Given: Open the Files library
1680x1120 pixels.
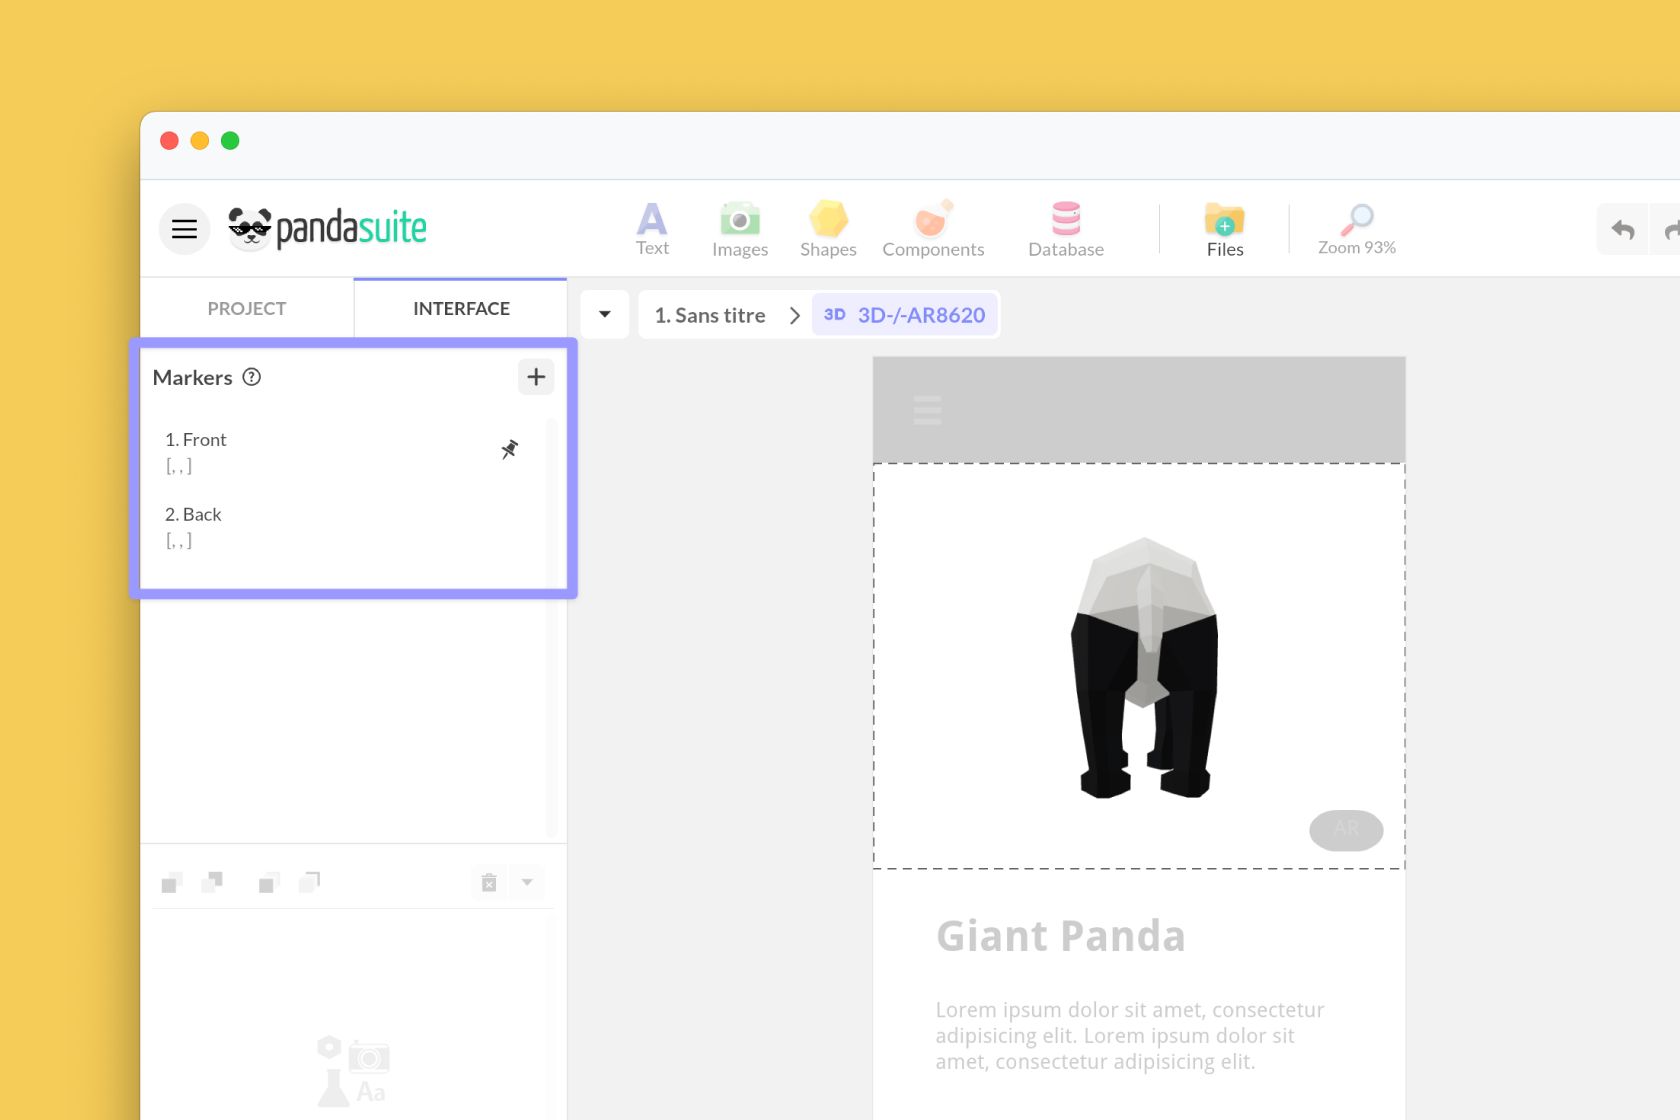Looking at the screenshot, I should click(x=1225, y=229).
